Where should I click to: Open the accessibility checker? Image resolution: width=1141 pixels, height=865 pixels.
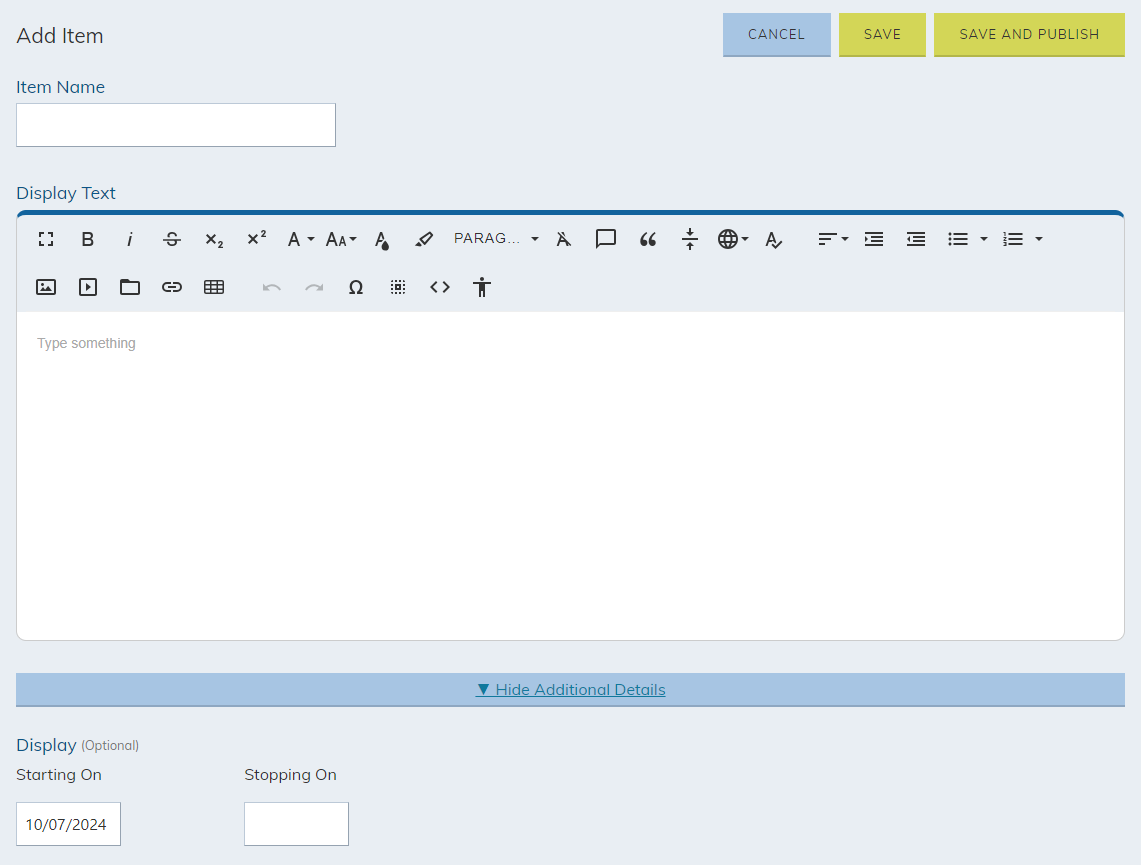[x=482, y=287]
